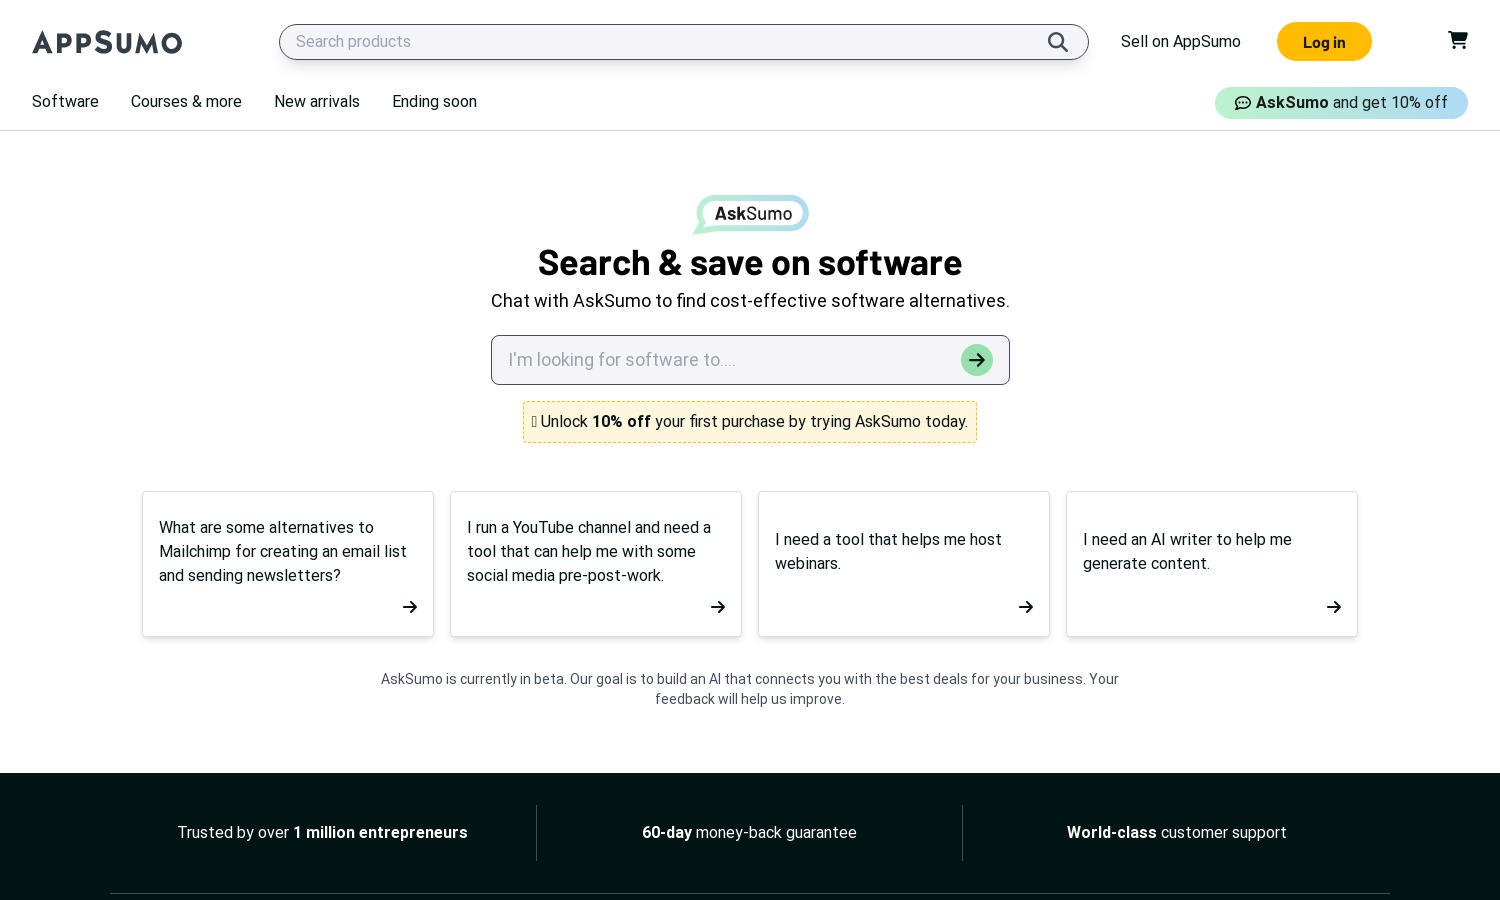Click the Chat with AskSumo subtitle text
Image resolution: width=1500 pixels, height=900 pixels.
coord(750,301)
